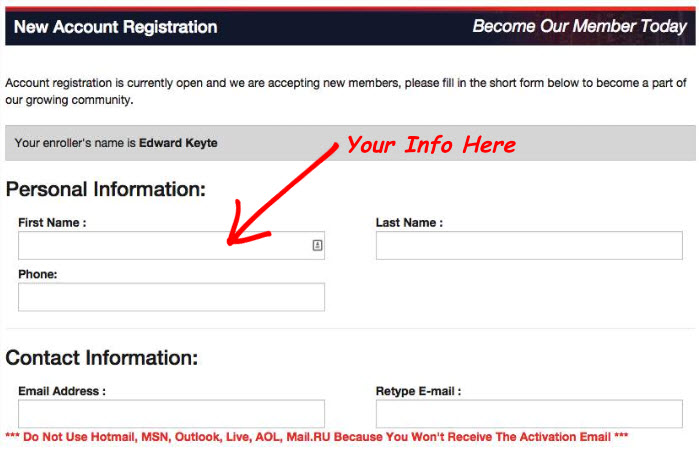Select the Phone input field
Viewport: 699px width, 450px height.
[x=171, y=297]
